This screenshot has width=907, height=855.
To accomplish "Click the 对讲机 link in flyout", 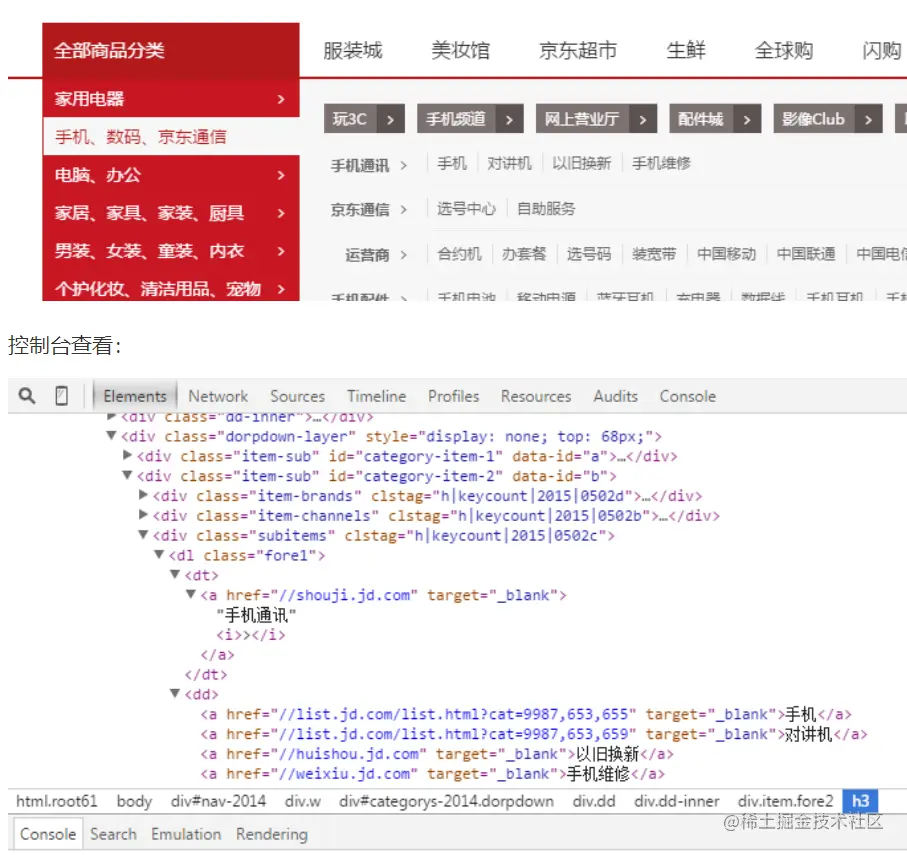I will click(x=509, y=163).
